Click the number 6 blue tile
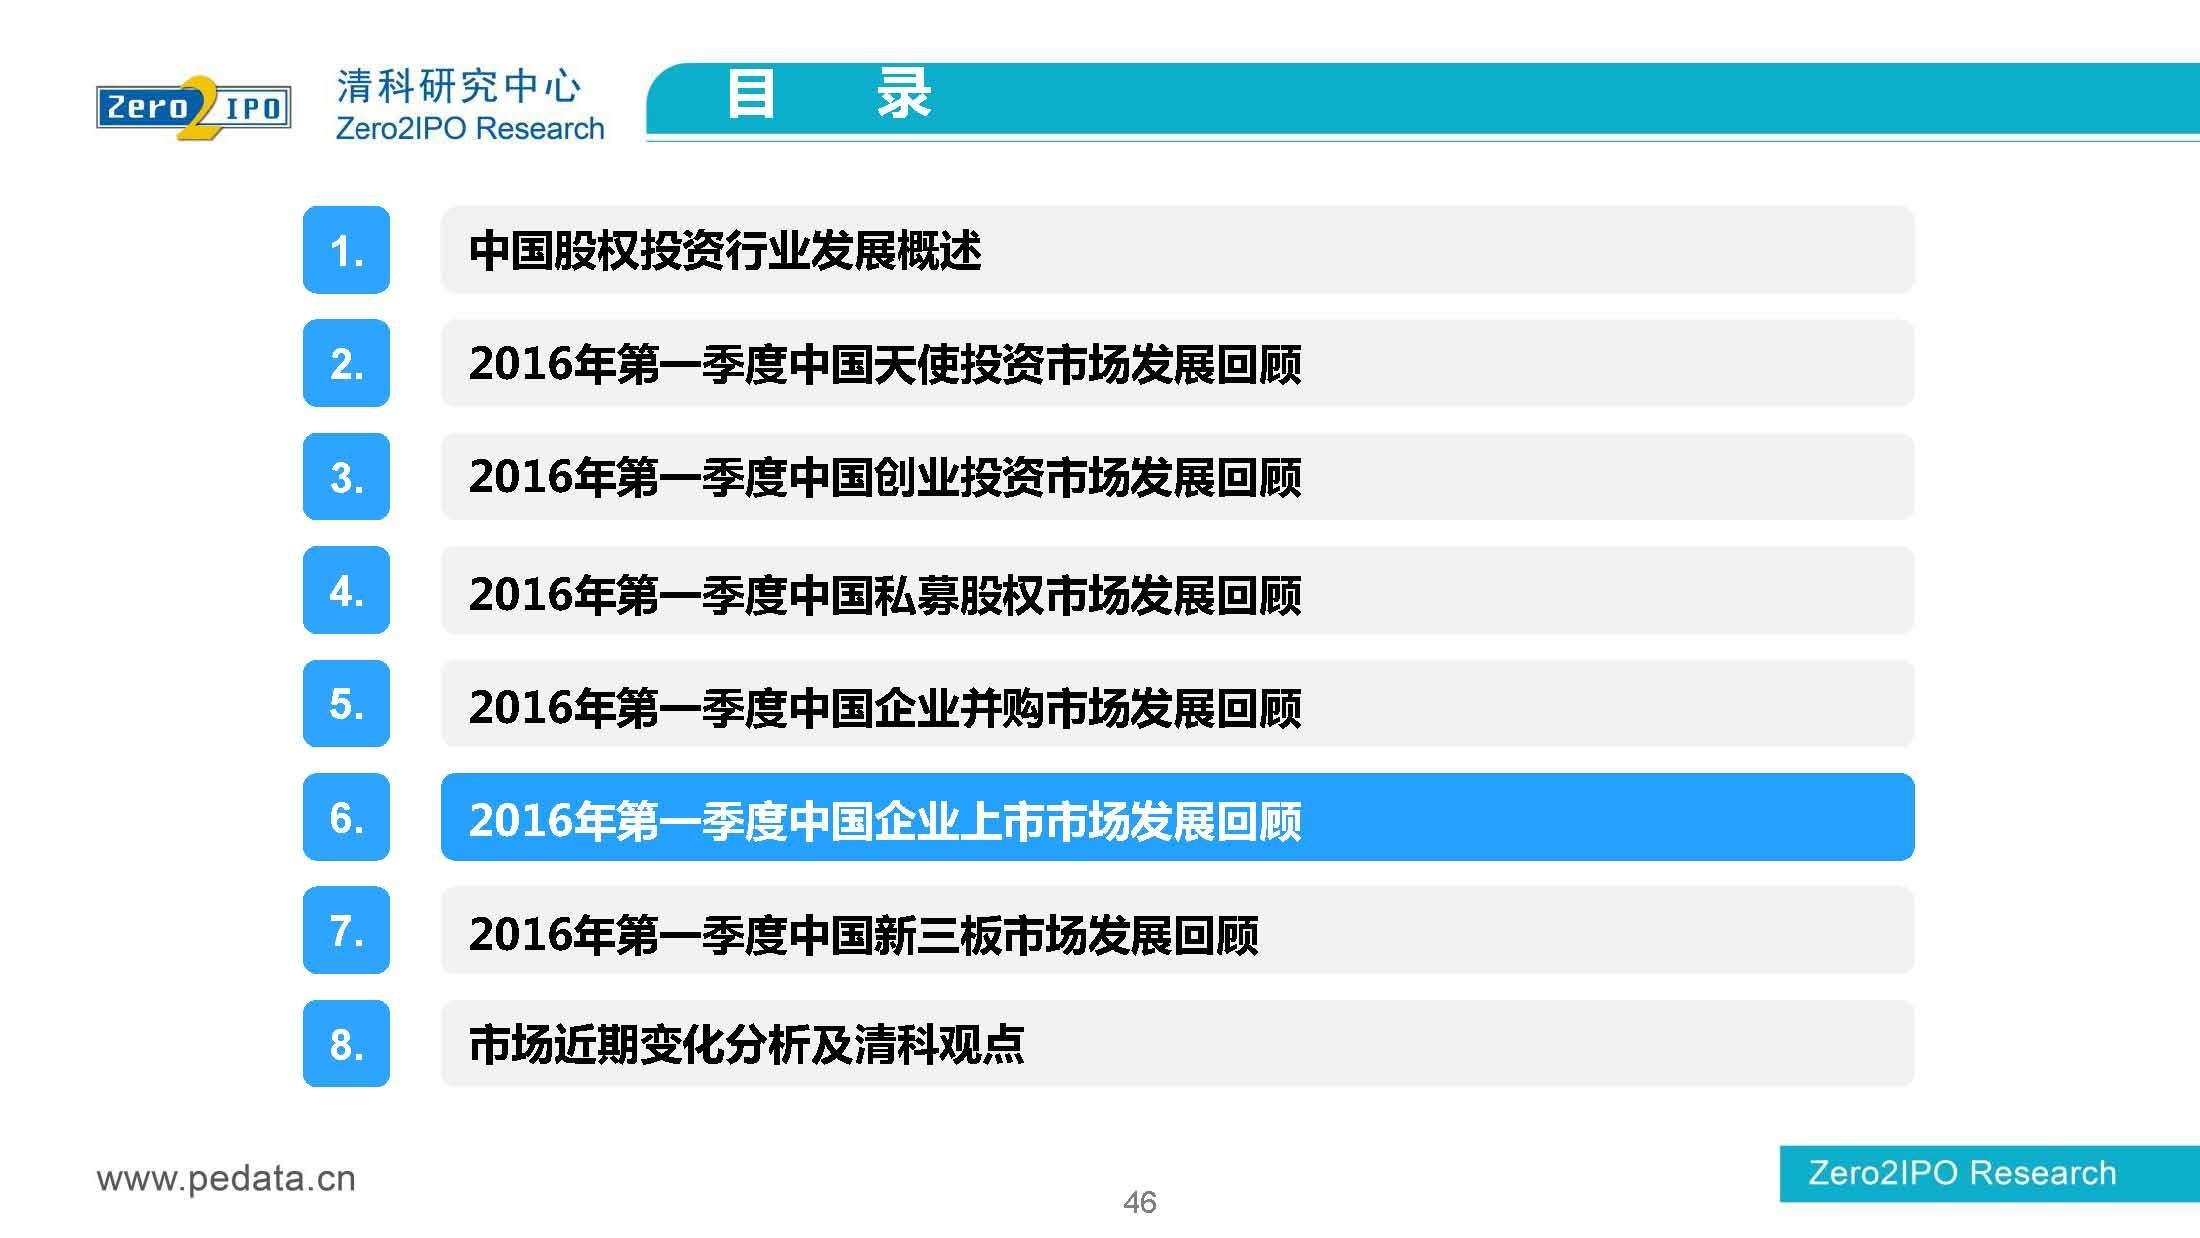This screenshot has height=1238, width=2200. (346, 817)
